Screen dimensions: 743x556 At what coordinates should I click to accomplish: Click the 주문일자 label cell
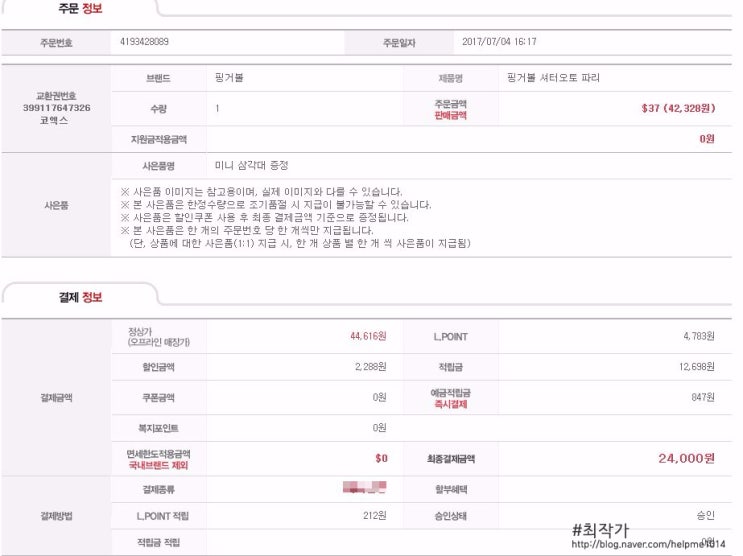tap(399, 43)
